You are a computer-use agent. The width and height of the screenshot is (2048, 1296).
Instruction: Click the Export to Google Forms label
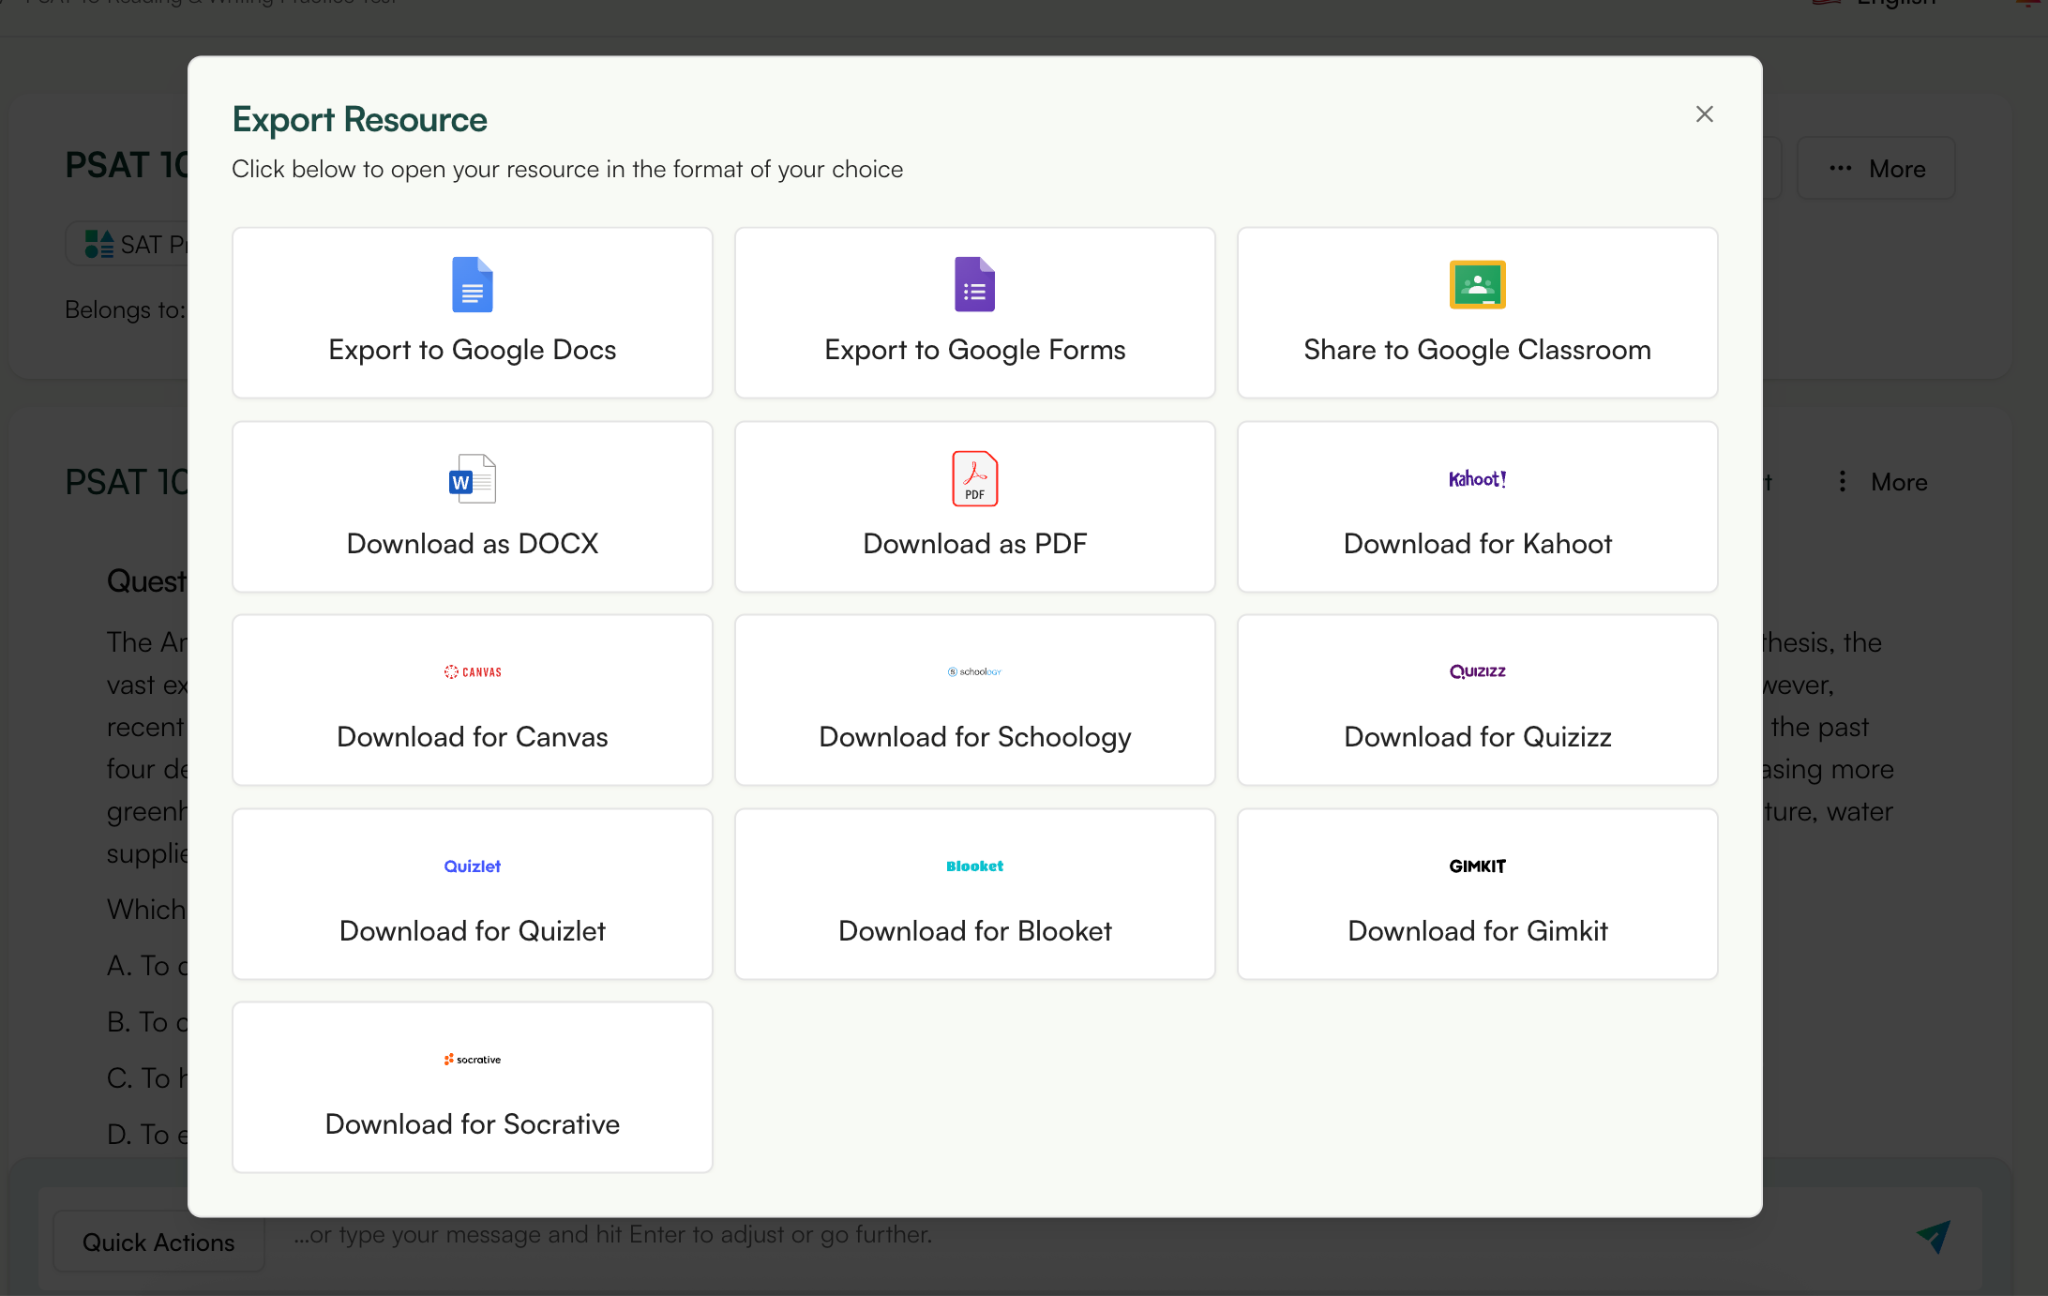pyautogui.click(x=974, y=350)
